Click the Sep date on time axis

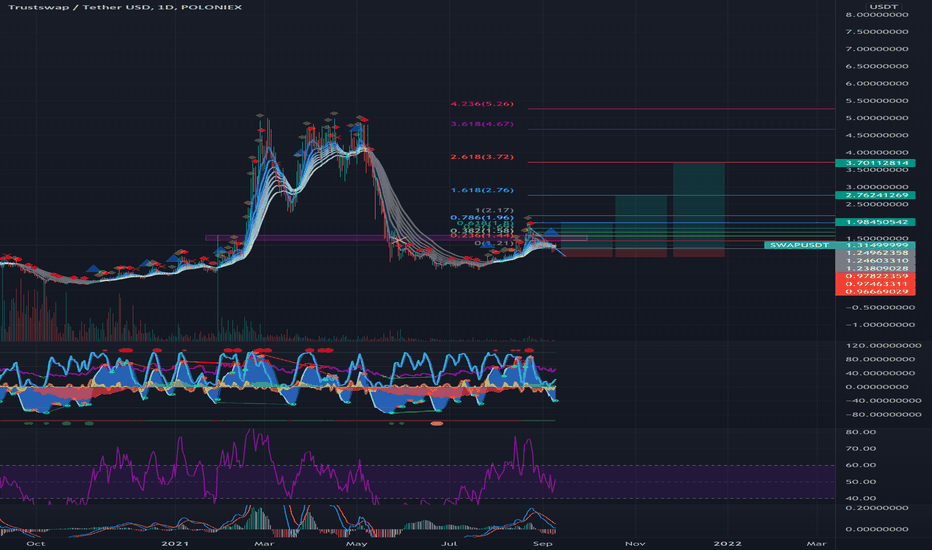543,543
